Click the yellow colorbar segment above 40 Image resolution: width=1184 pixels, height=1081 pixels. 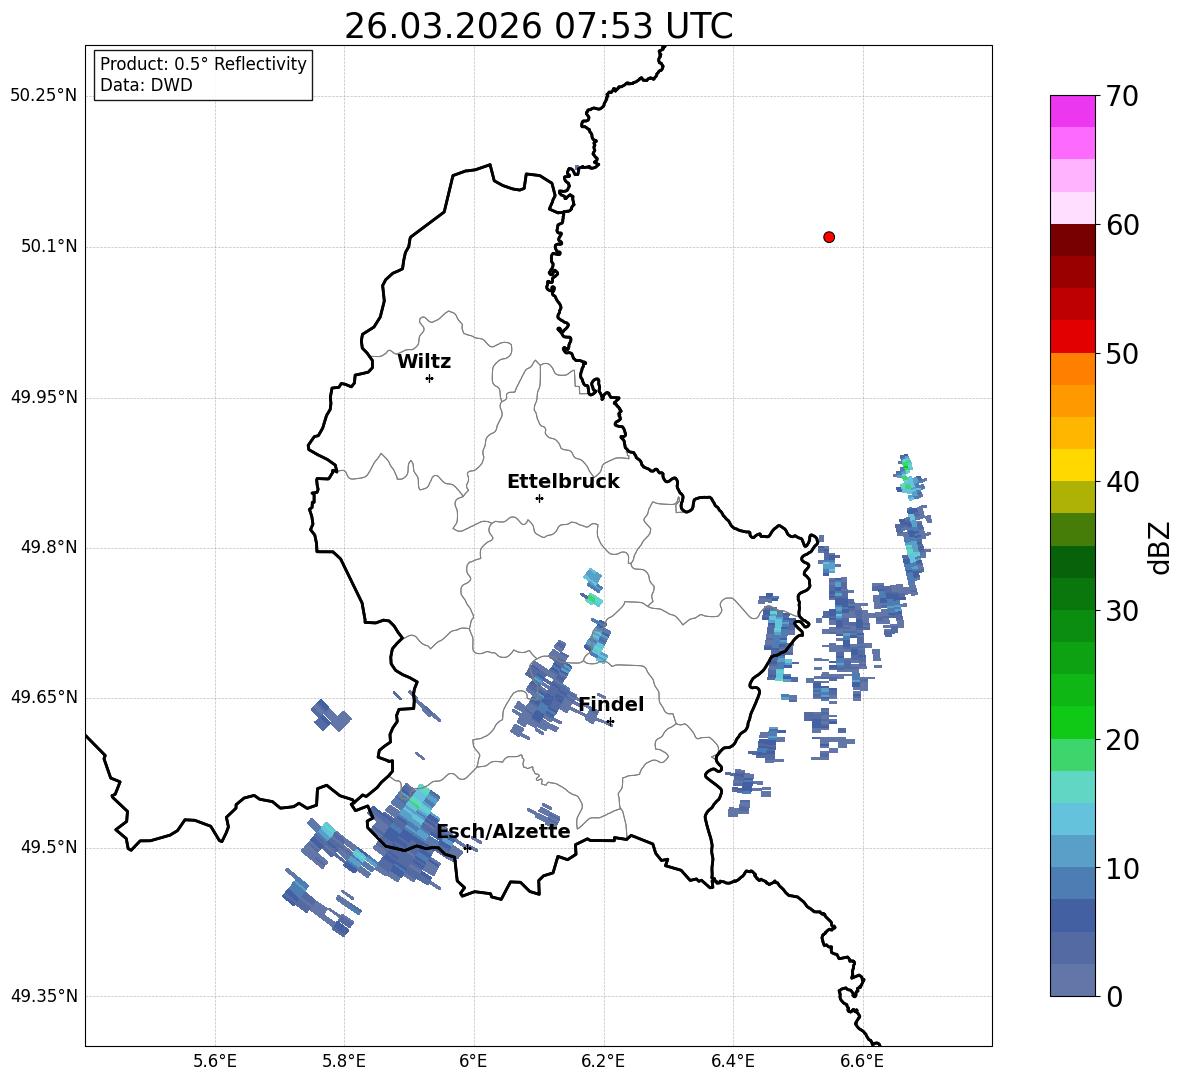click(x=1072, y=465)
